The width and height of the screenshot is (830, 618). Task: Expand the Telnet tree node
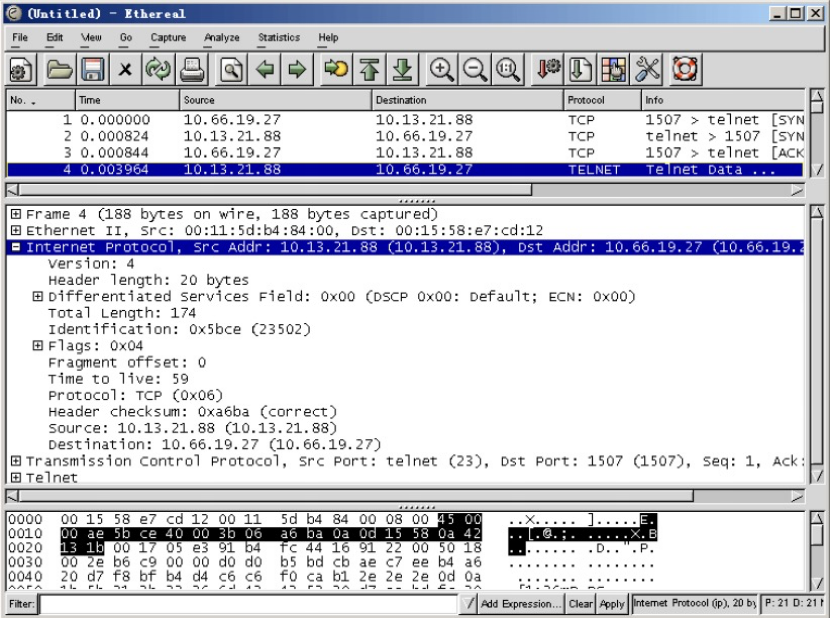click(16, 477)
